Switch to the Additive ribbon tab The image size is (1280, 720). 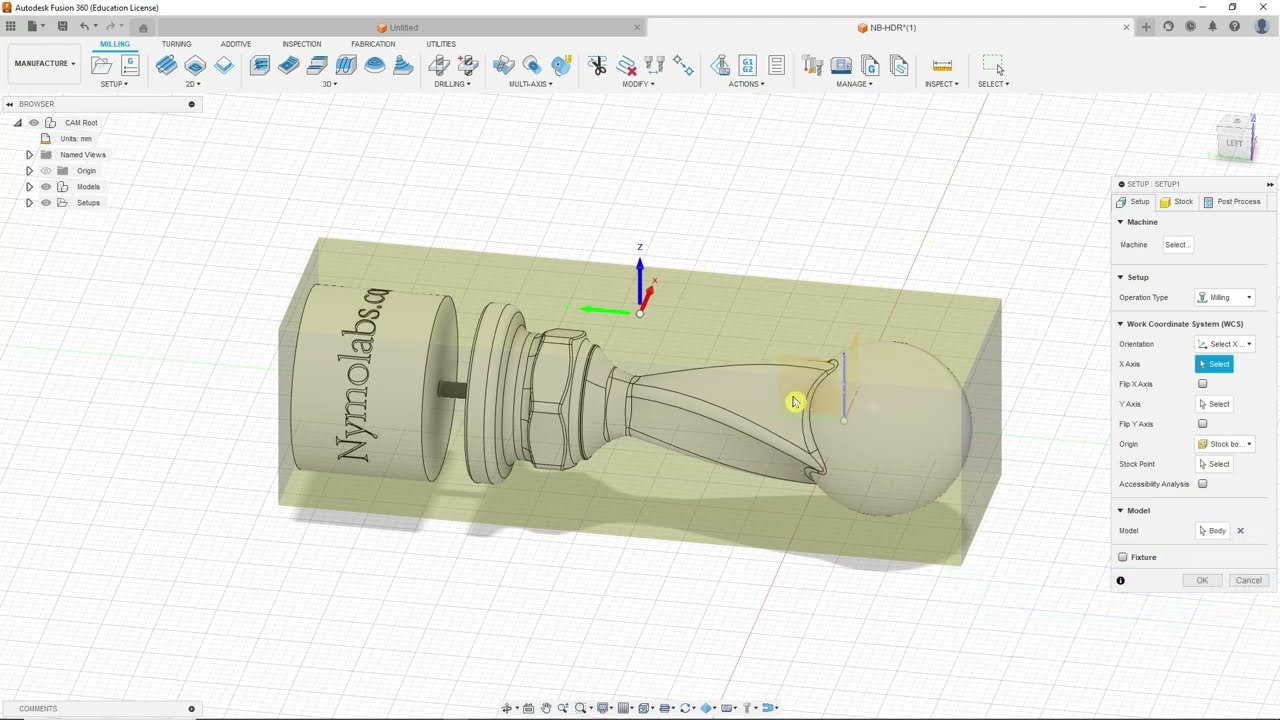[236, 44]
